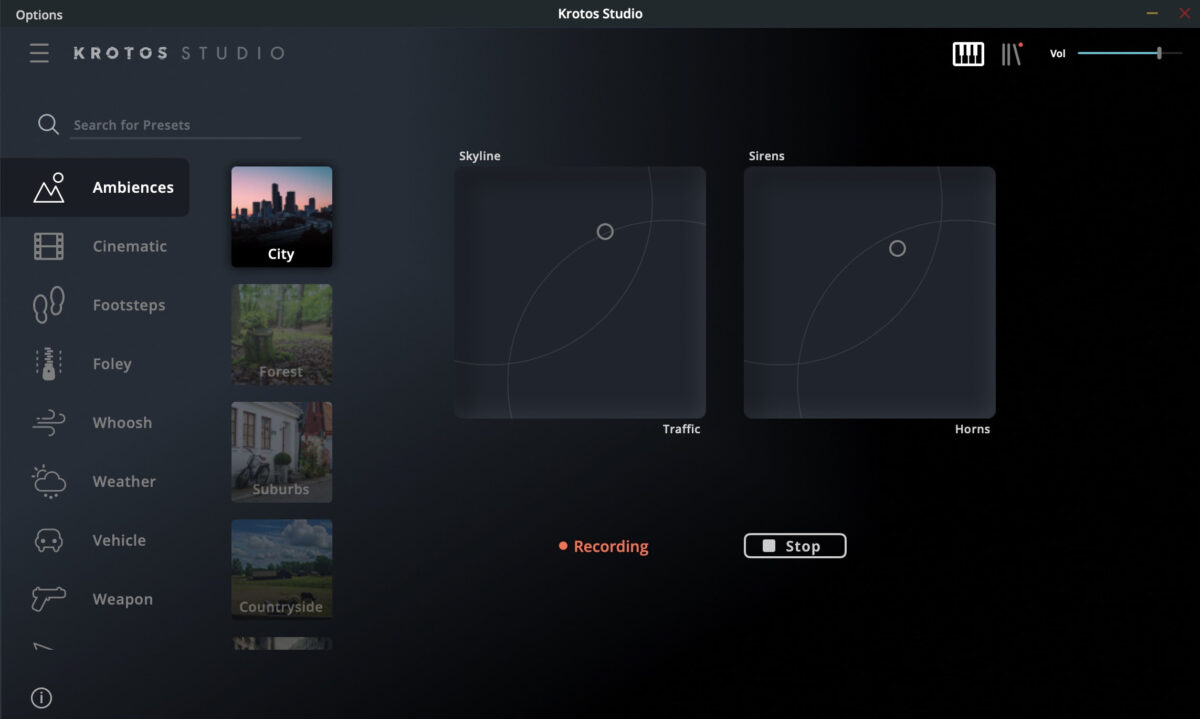Pick the Weapon gun icon
The height and width of the screenshot is (719, 1200).
[48, 599]
